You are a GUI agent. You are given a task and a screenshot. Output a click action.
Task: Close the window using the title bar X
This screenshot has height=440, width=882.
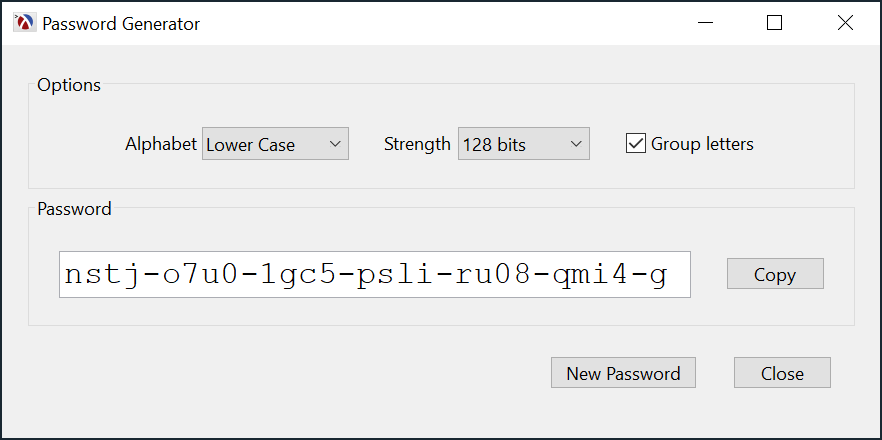pyautogui.click(x=844, y=23)
